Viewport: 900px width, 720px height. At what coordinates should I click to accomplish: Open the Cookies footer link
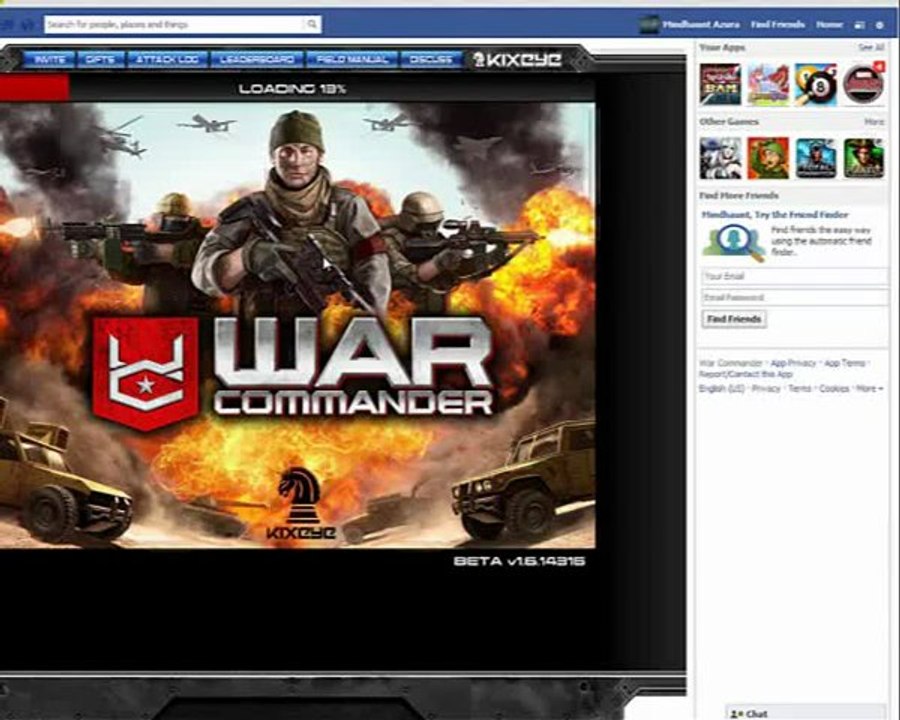pos(834,389)
